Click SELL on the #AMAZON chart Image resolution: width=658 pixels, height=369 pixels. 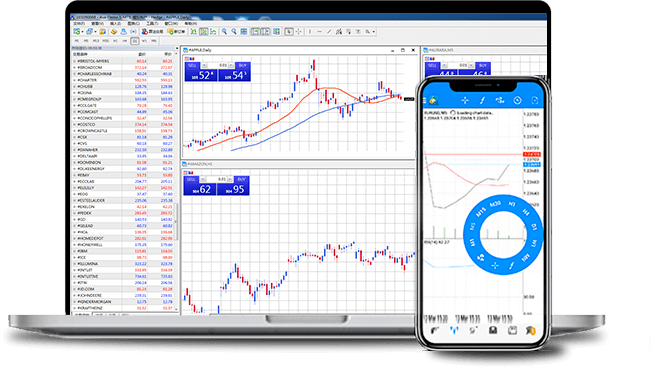[191, 180]
